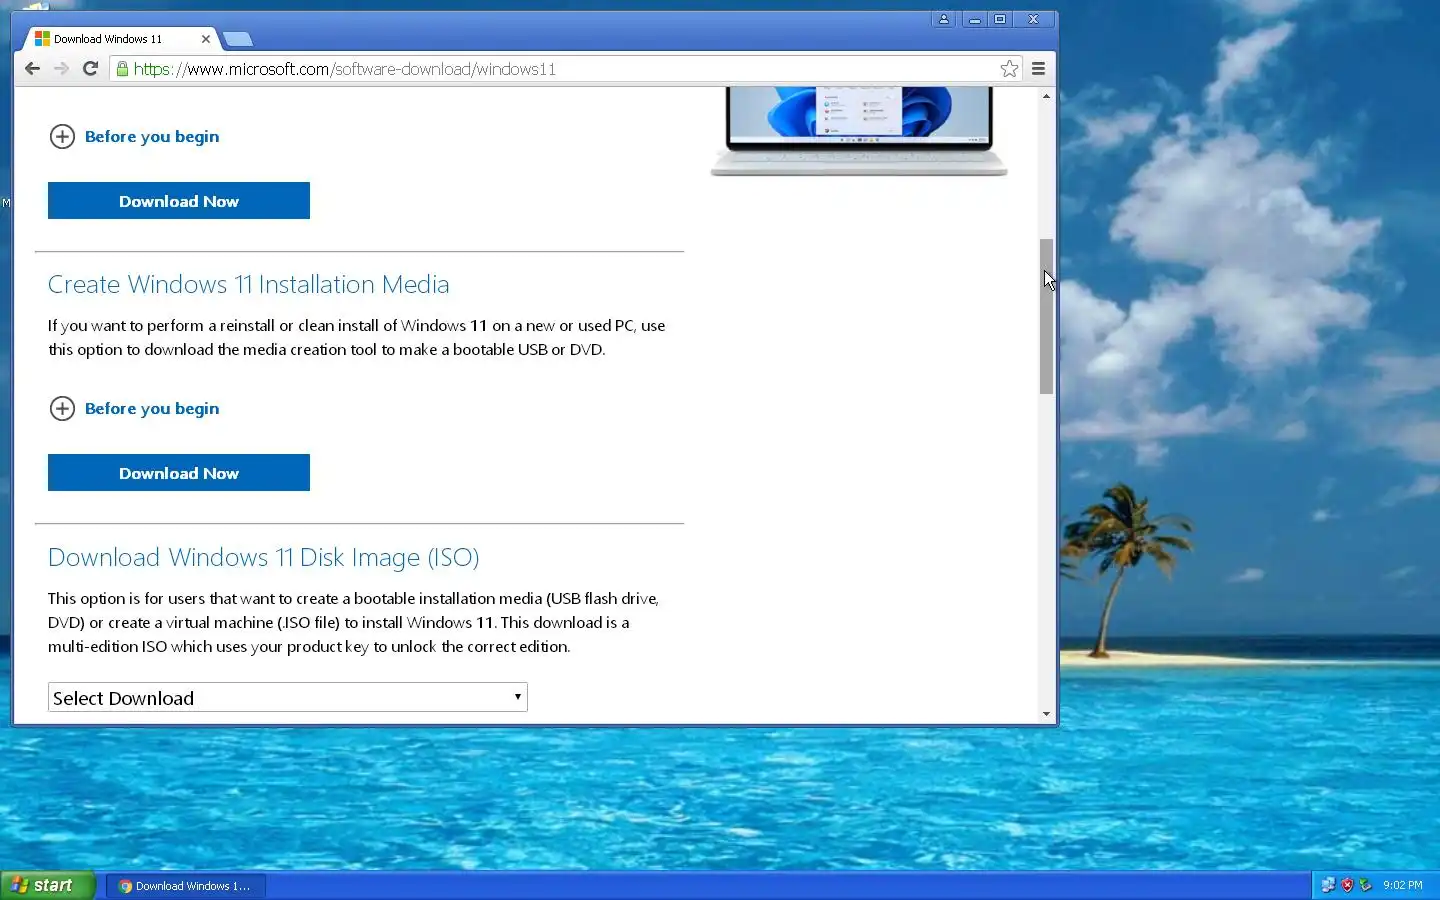Click the 9:02 PM system clock
The image size is (1440, 900).
[1402, 885]
